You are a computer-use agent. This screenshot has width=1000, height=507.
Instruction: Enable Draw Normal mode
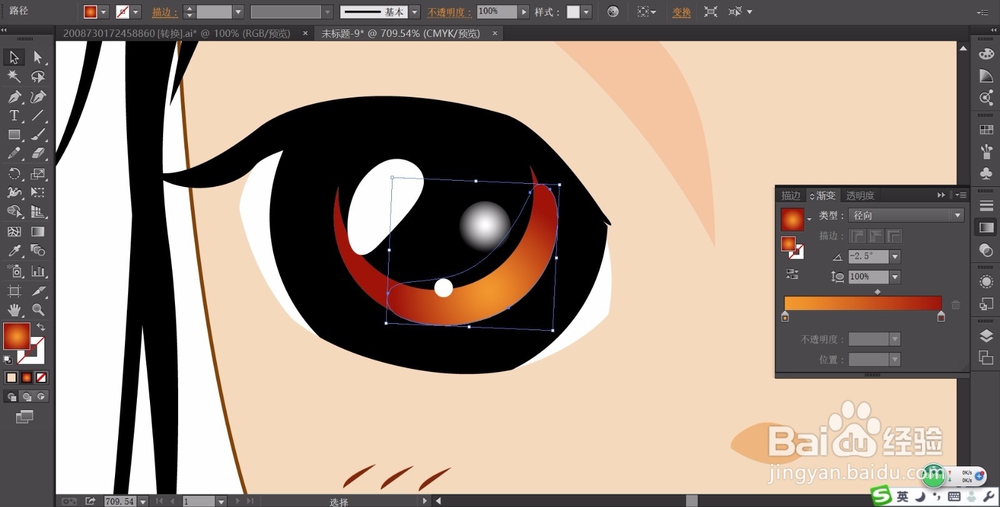coord(11,397)
